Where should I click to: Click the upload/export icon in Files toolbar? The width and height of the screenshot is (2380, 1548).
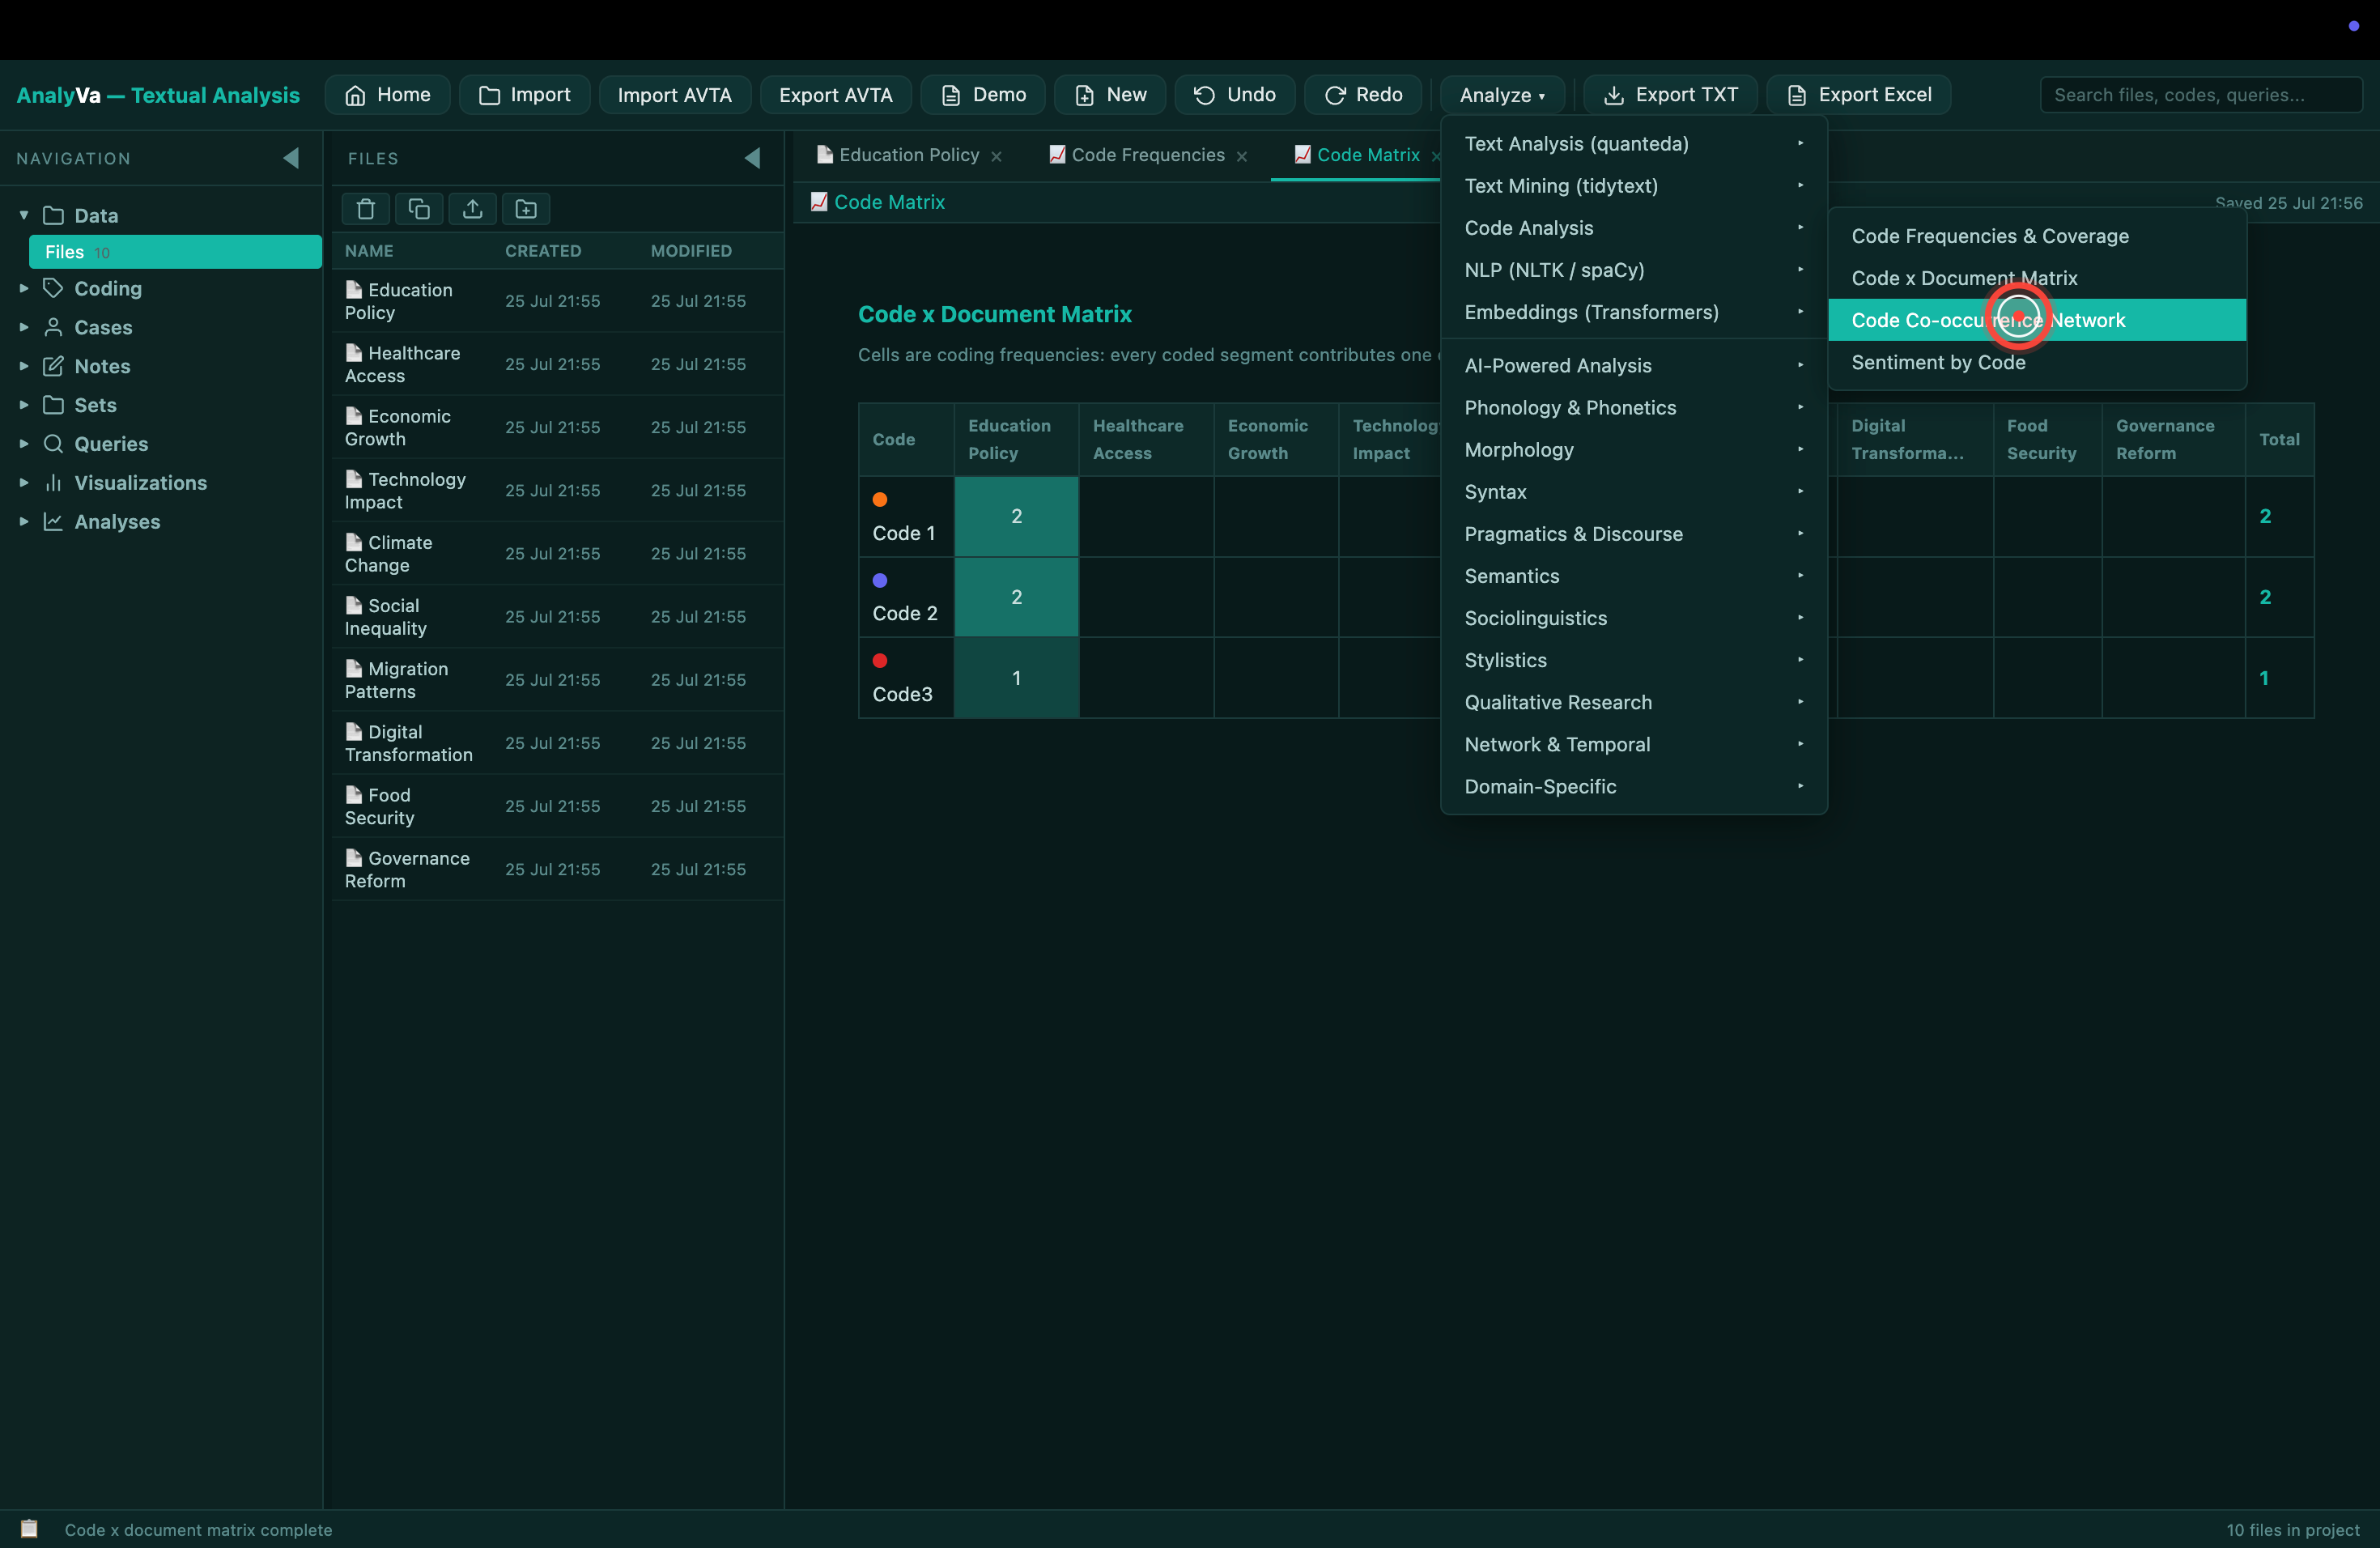473,209
